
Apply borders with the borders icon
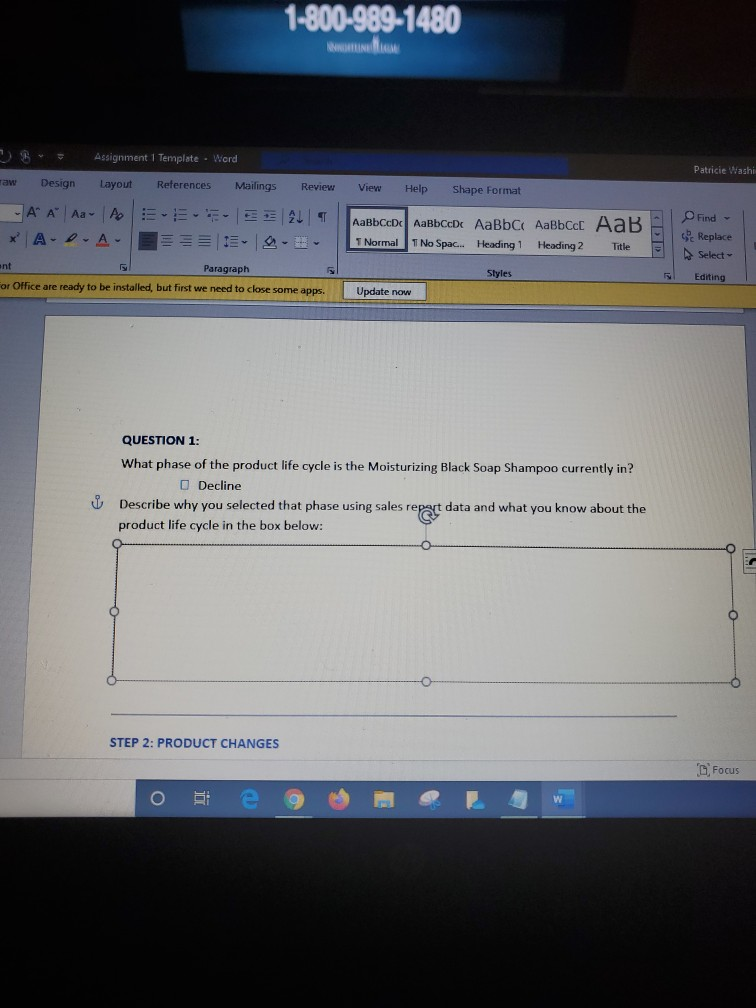[301, 243]
